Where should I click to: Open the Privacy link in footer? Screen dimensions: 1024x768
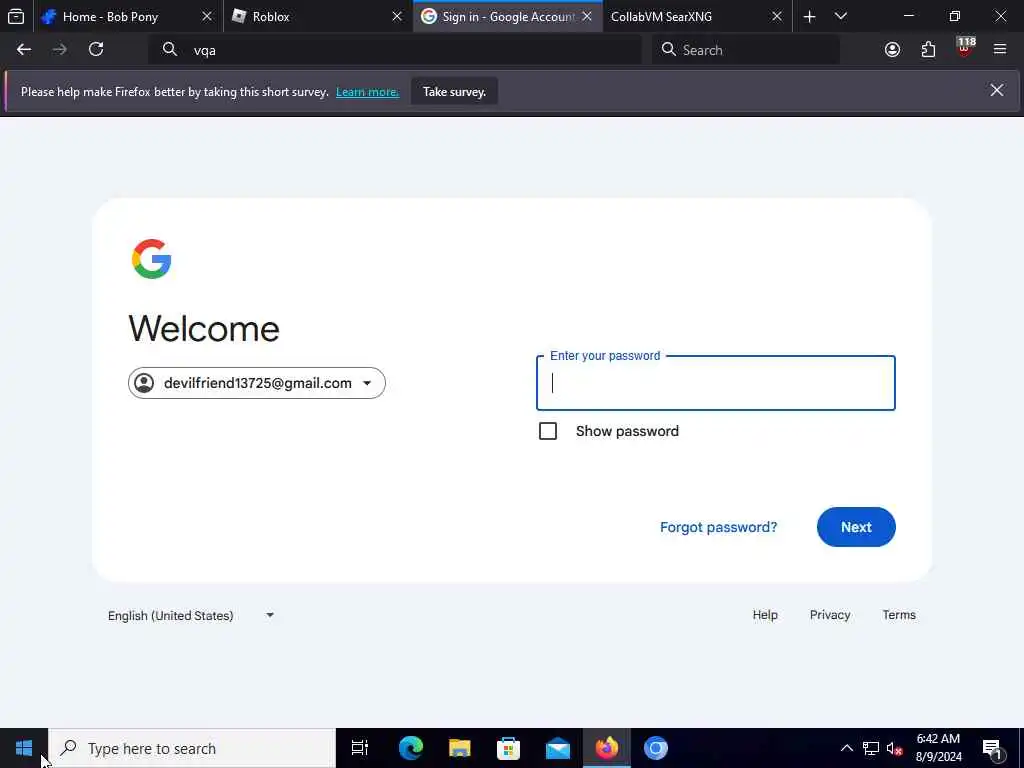[830, 615]
